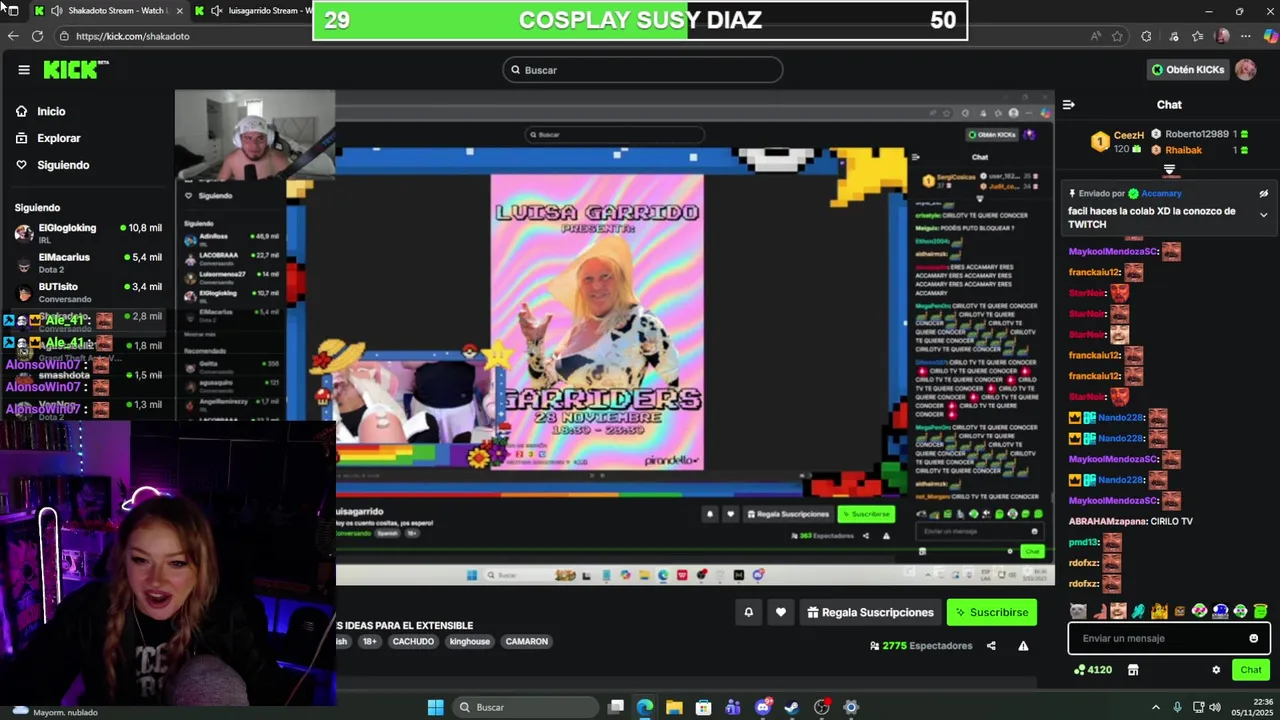Viewport: 1280px width, 720px height.
Task: Show hidden system tray icons chevron
Action: pyautogui.click(x=1156, y=707)
